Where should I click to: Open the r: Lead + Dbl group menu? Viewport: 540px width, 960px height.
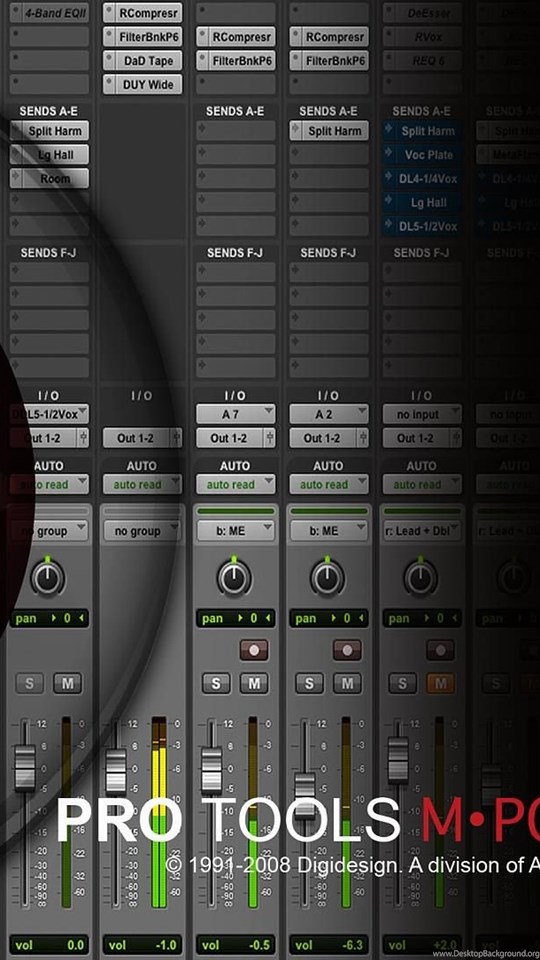tap(422, 531)
